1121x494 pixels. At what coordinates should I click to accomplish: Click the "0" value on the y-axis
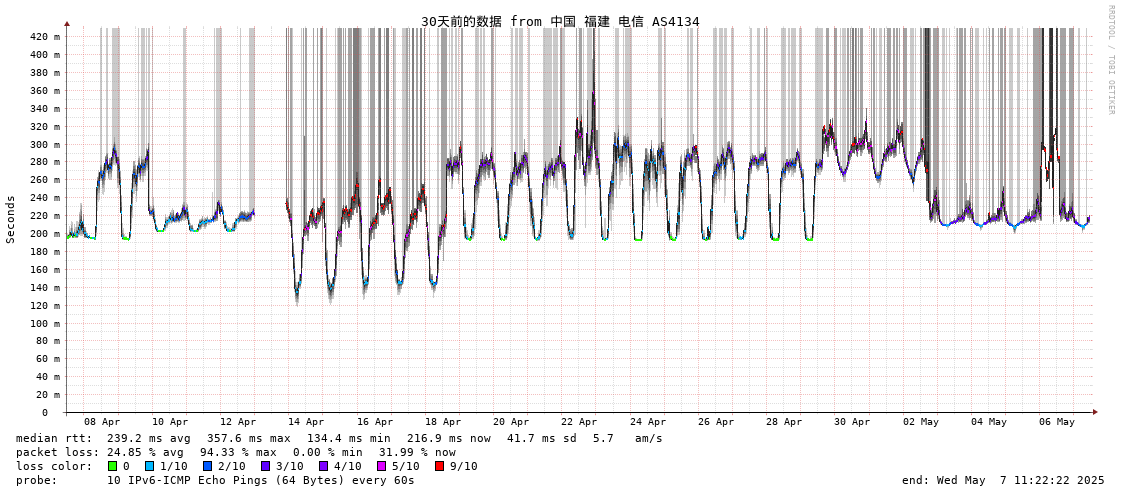coord(44,413)
